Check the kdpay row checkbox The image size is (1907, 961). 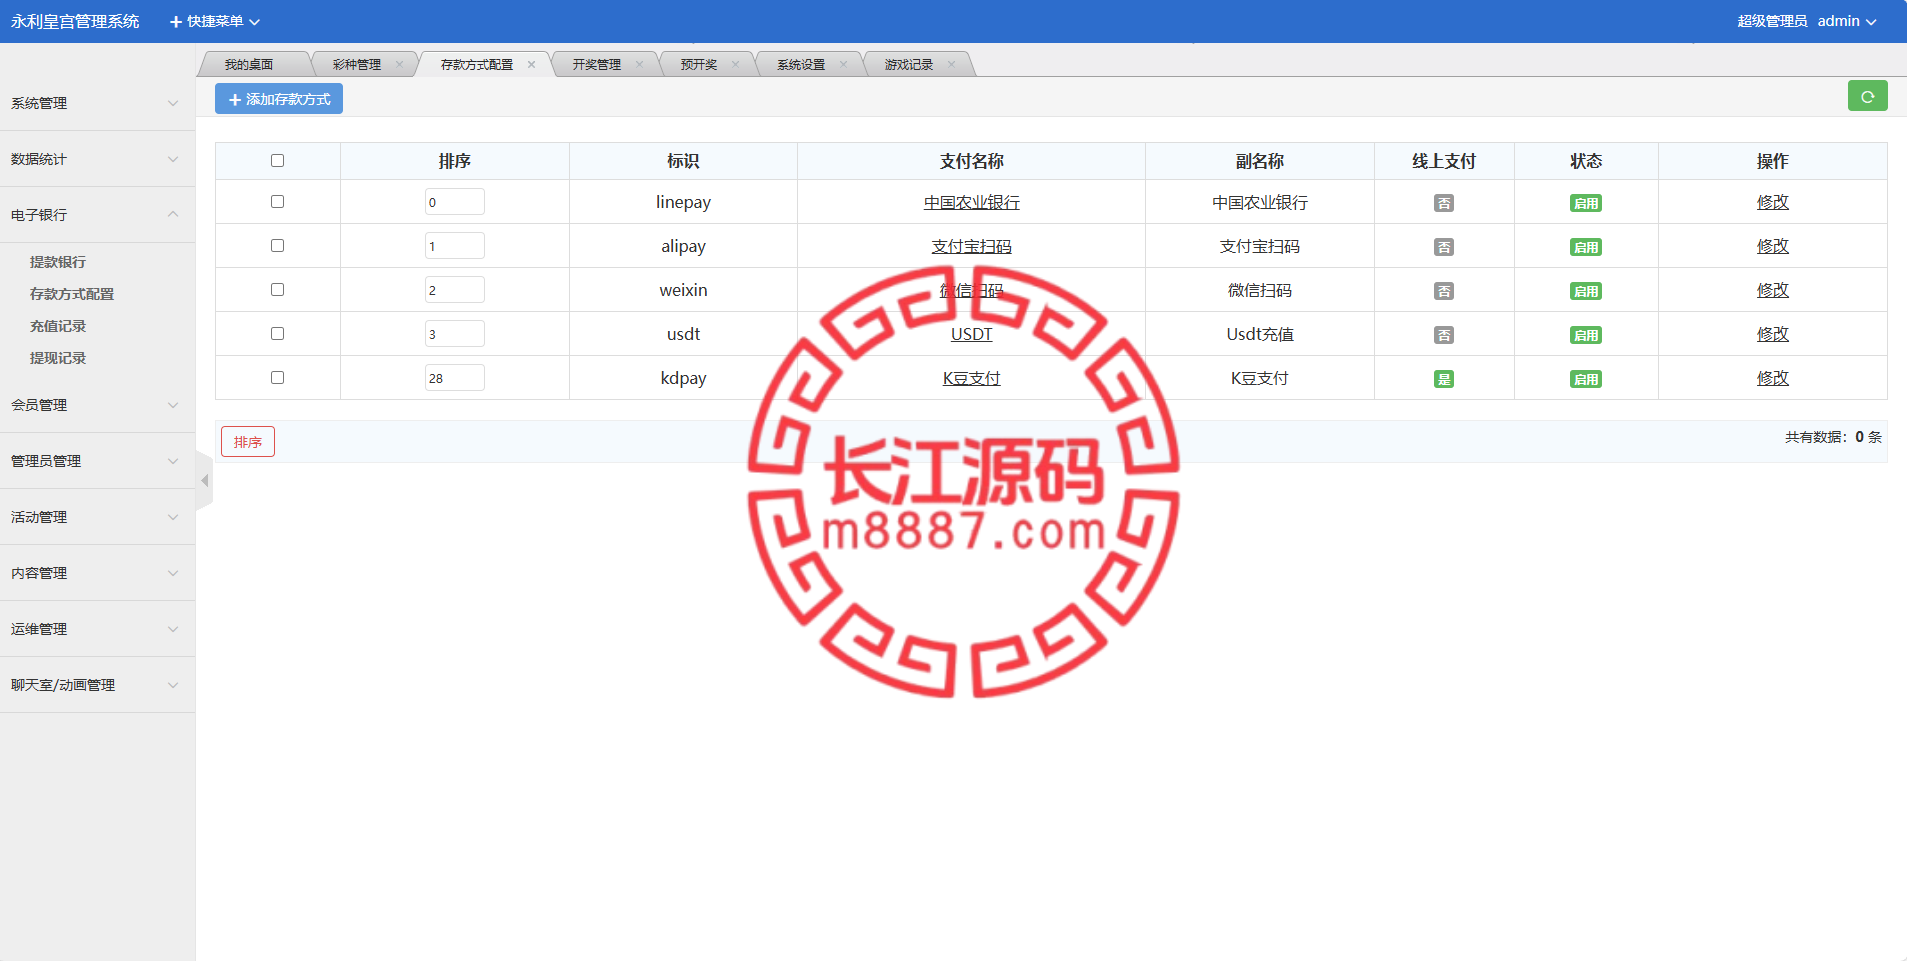pos(278,377)
